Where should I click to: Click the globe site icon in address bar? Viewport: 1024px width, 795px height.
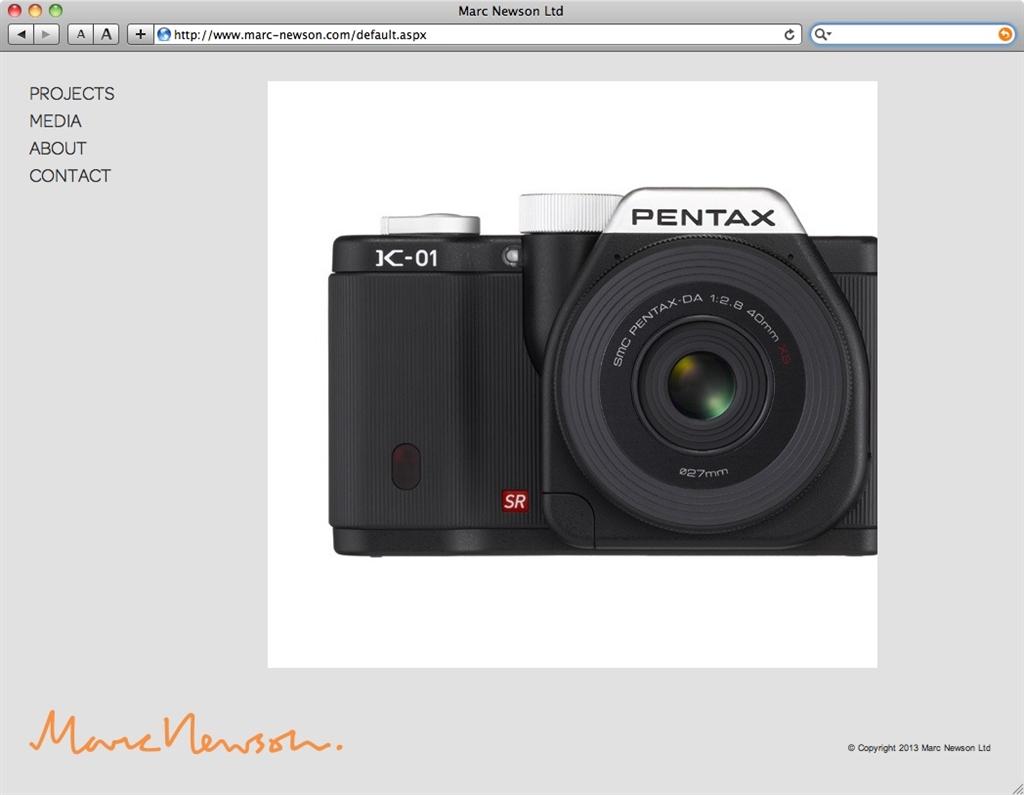(164, 35)
